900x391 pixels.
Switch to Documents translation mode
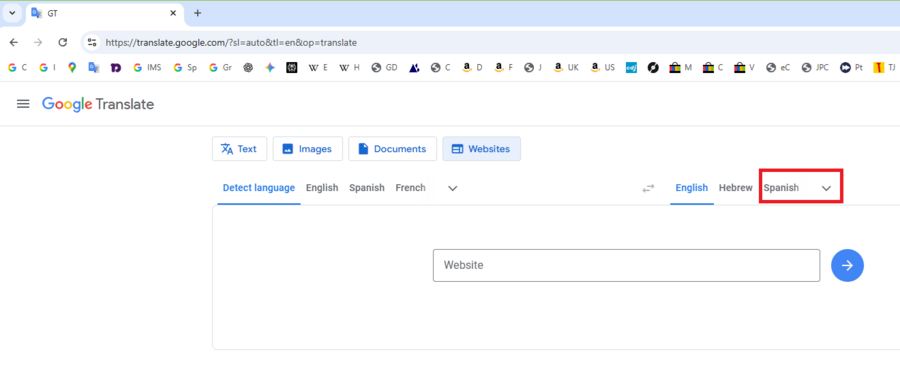point(393,149)
